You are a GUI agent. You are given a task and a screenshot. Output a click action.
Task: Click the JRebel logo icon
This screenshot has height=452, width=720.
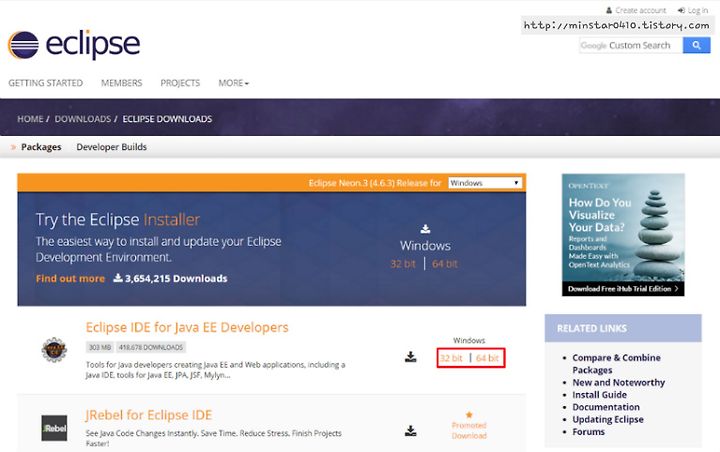[x=54, y=428]
